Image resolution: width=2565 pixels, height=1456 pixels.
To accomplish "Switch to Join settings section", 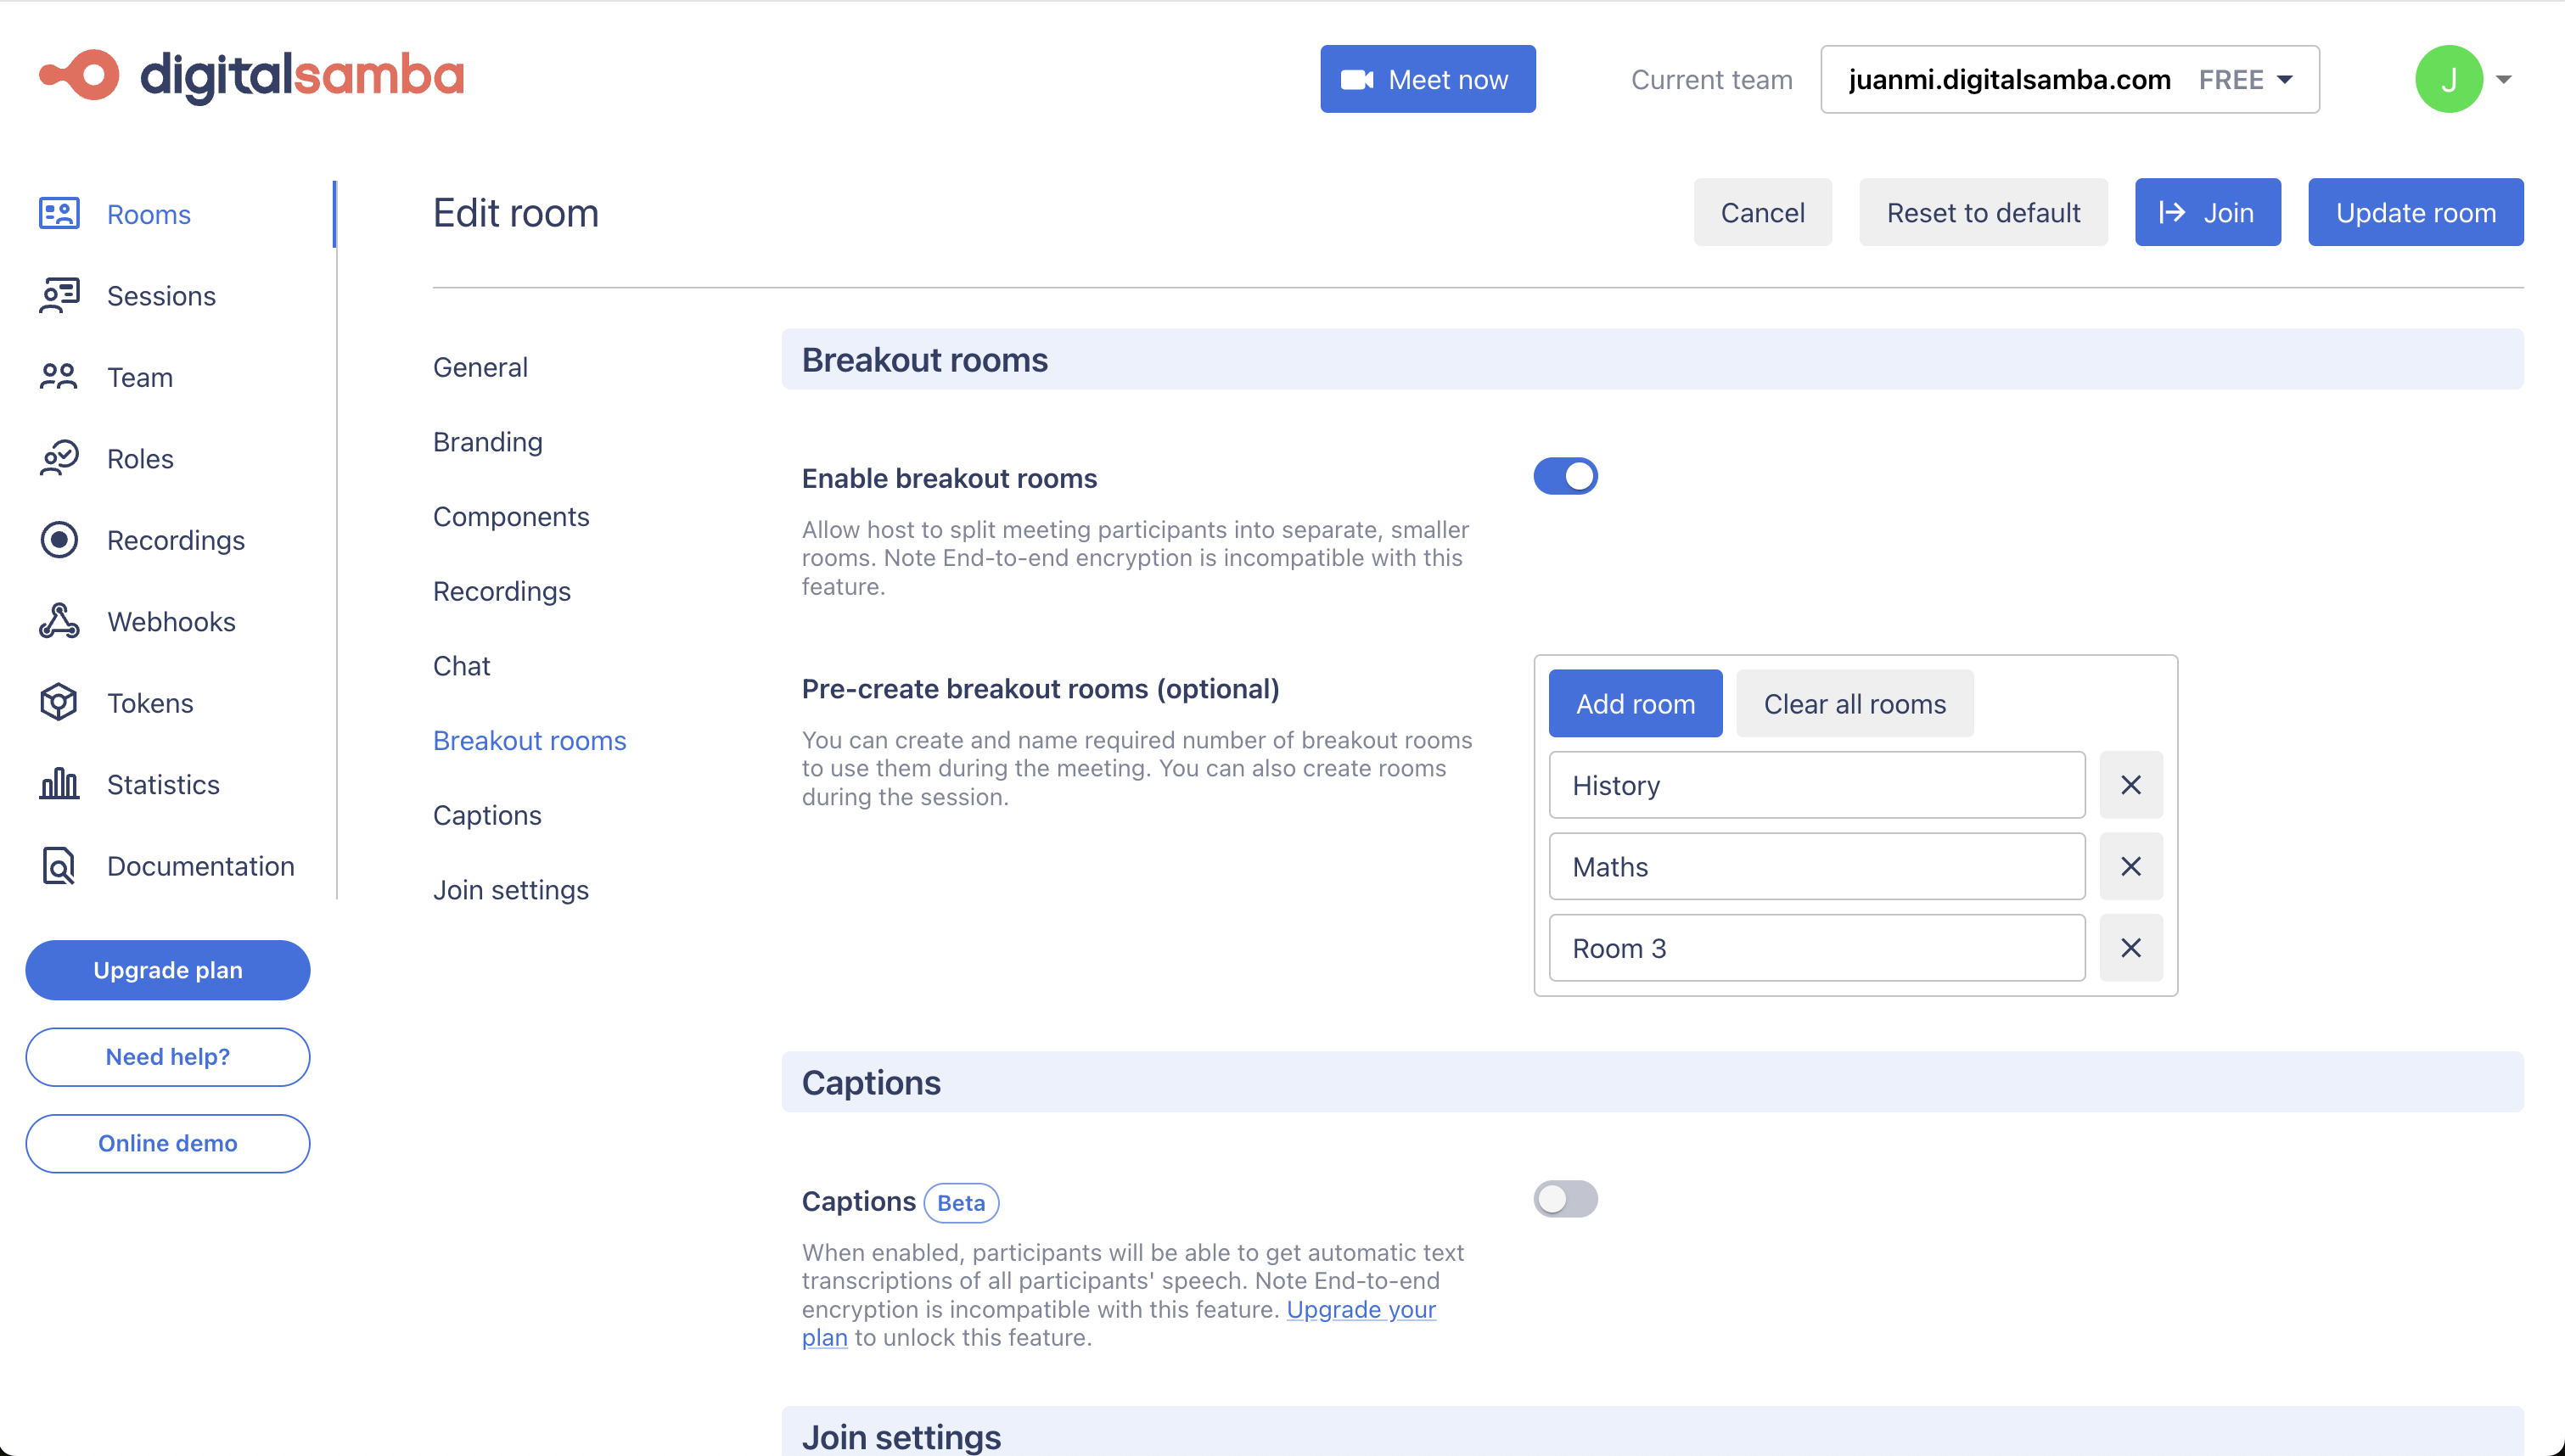I will (510, 890).
